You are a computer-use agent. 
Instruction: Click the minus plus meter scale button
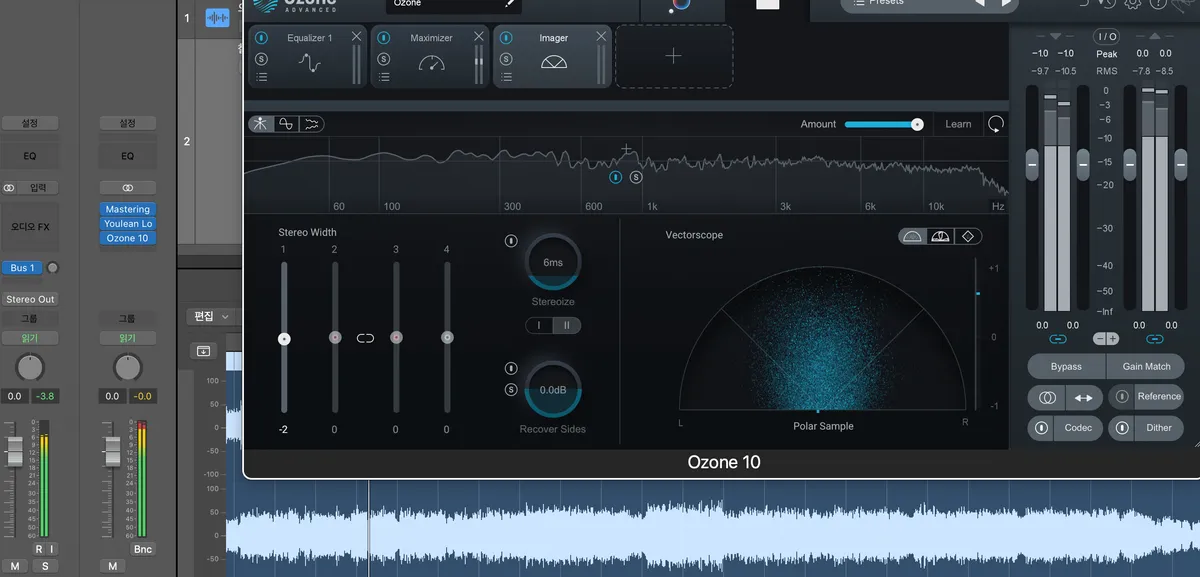[1106, 339]
